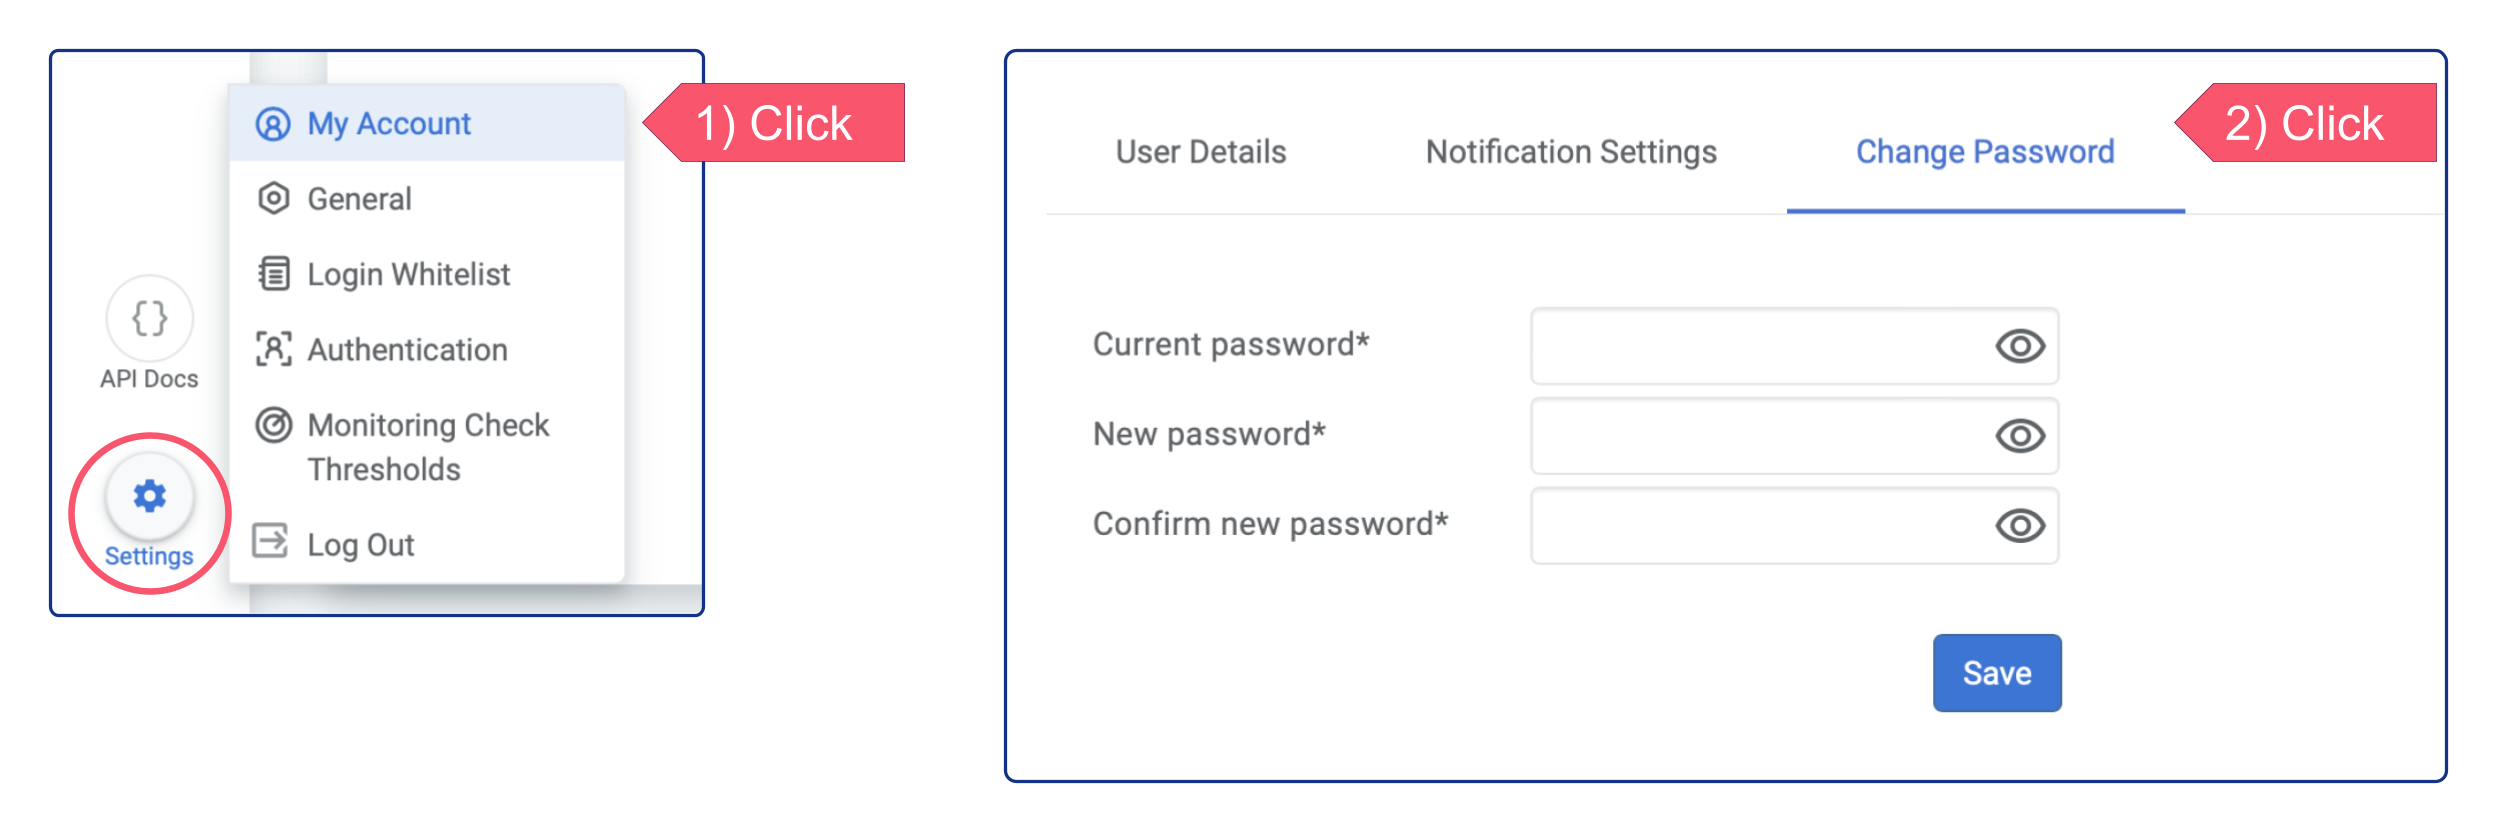Click the Authentication icon in the menu

point(270,349)
